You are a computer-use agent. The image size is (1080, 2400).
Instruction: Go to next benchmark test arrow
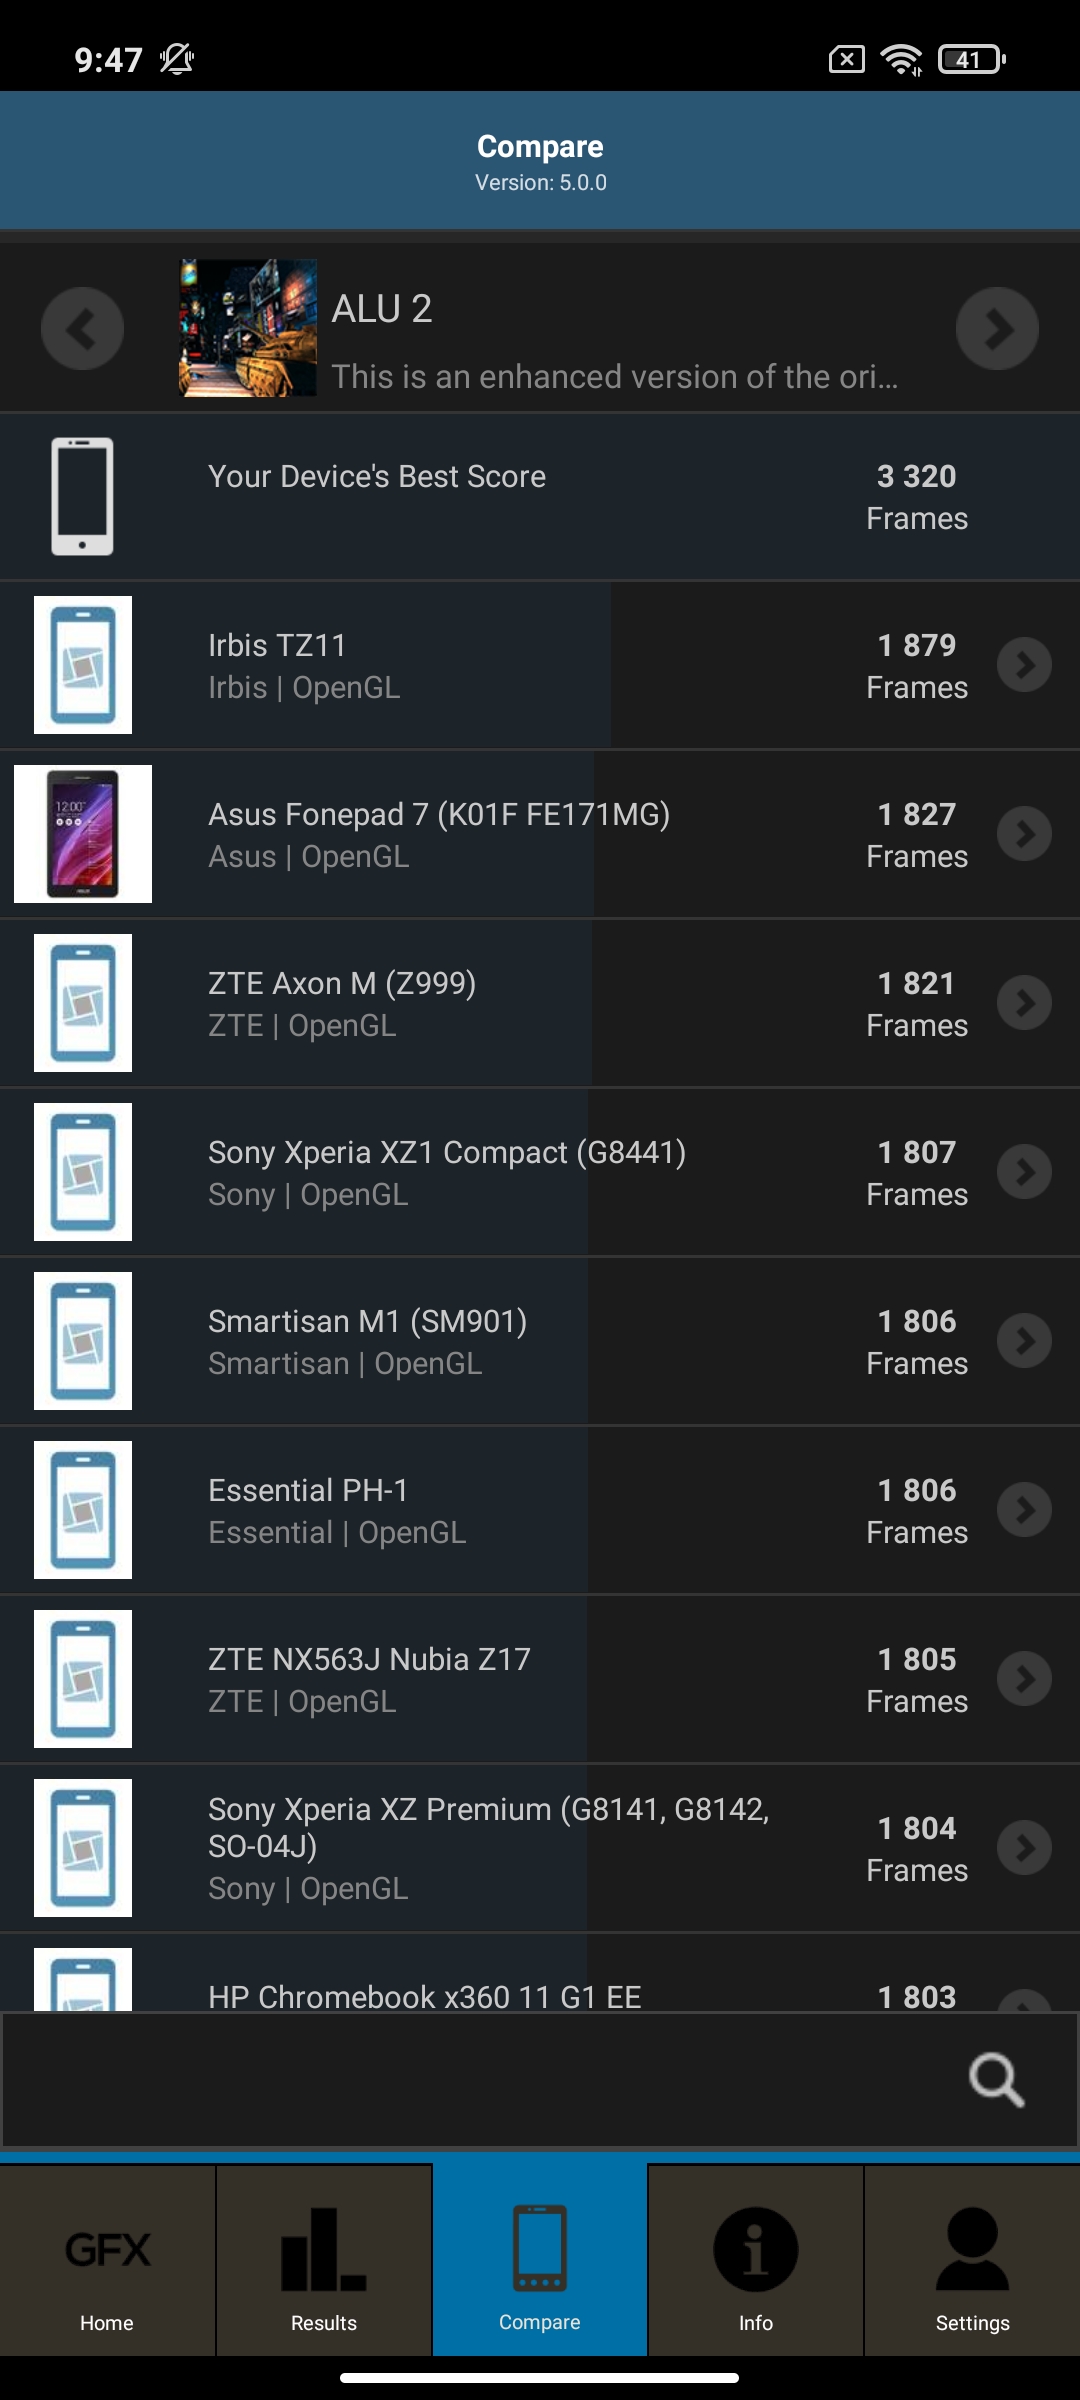click(x=997, y=329)
